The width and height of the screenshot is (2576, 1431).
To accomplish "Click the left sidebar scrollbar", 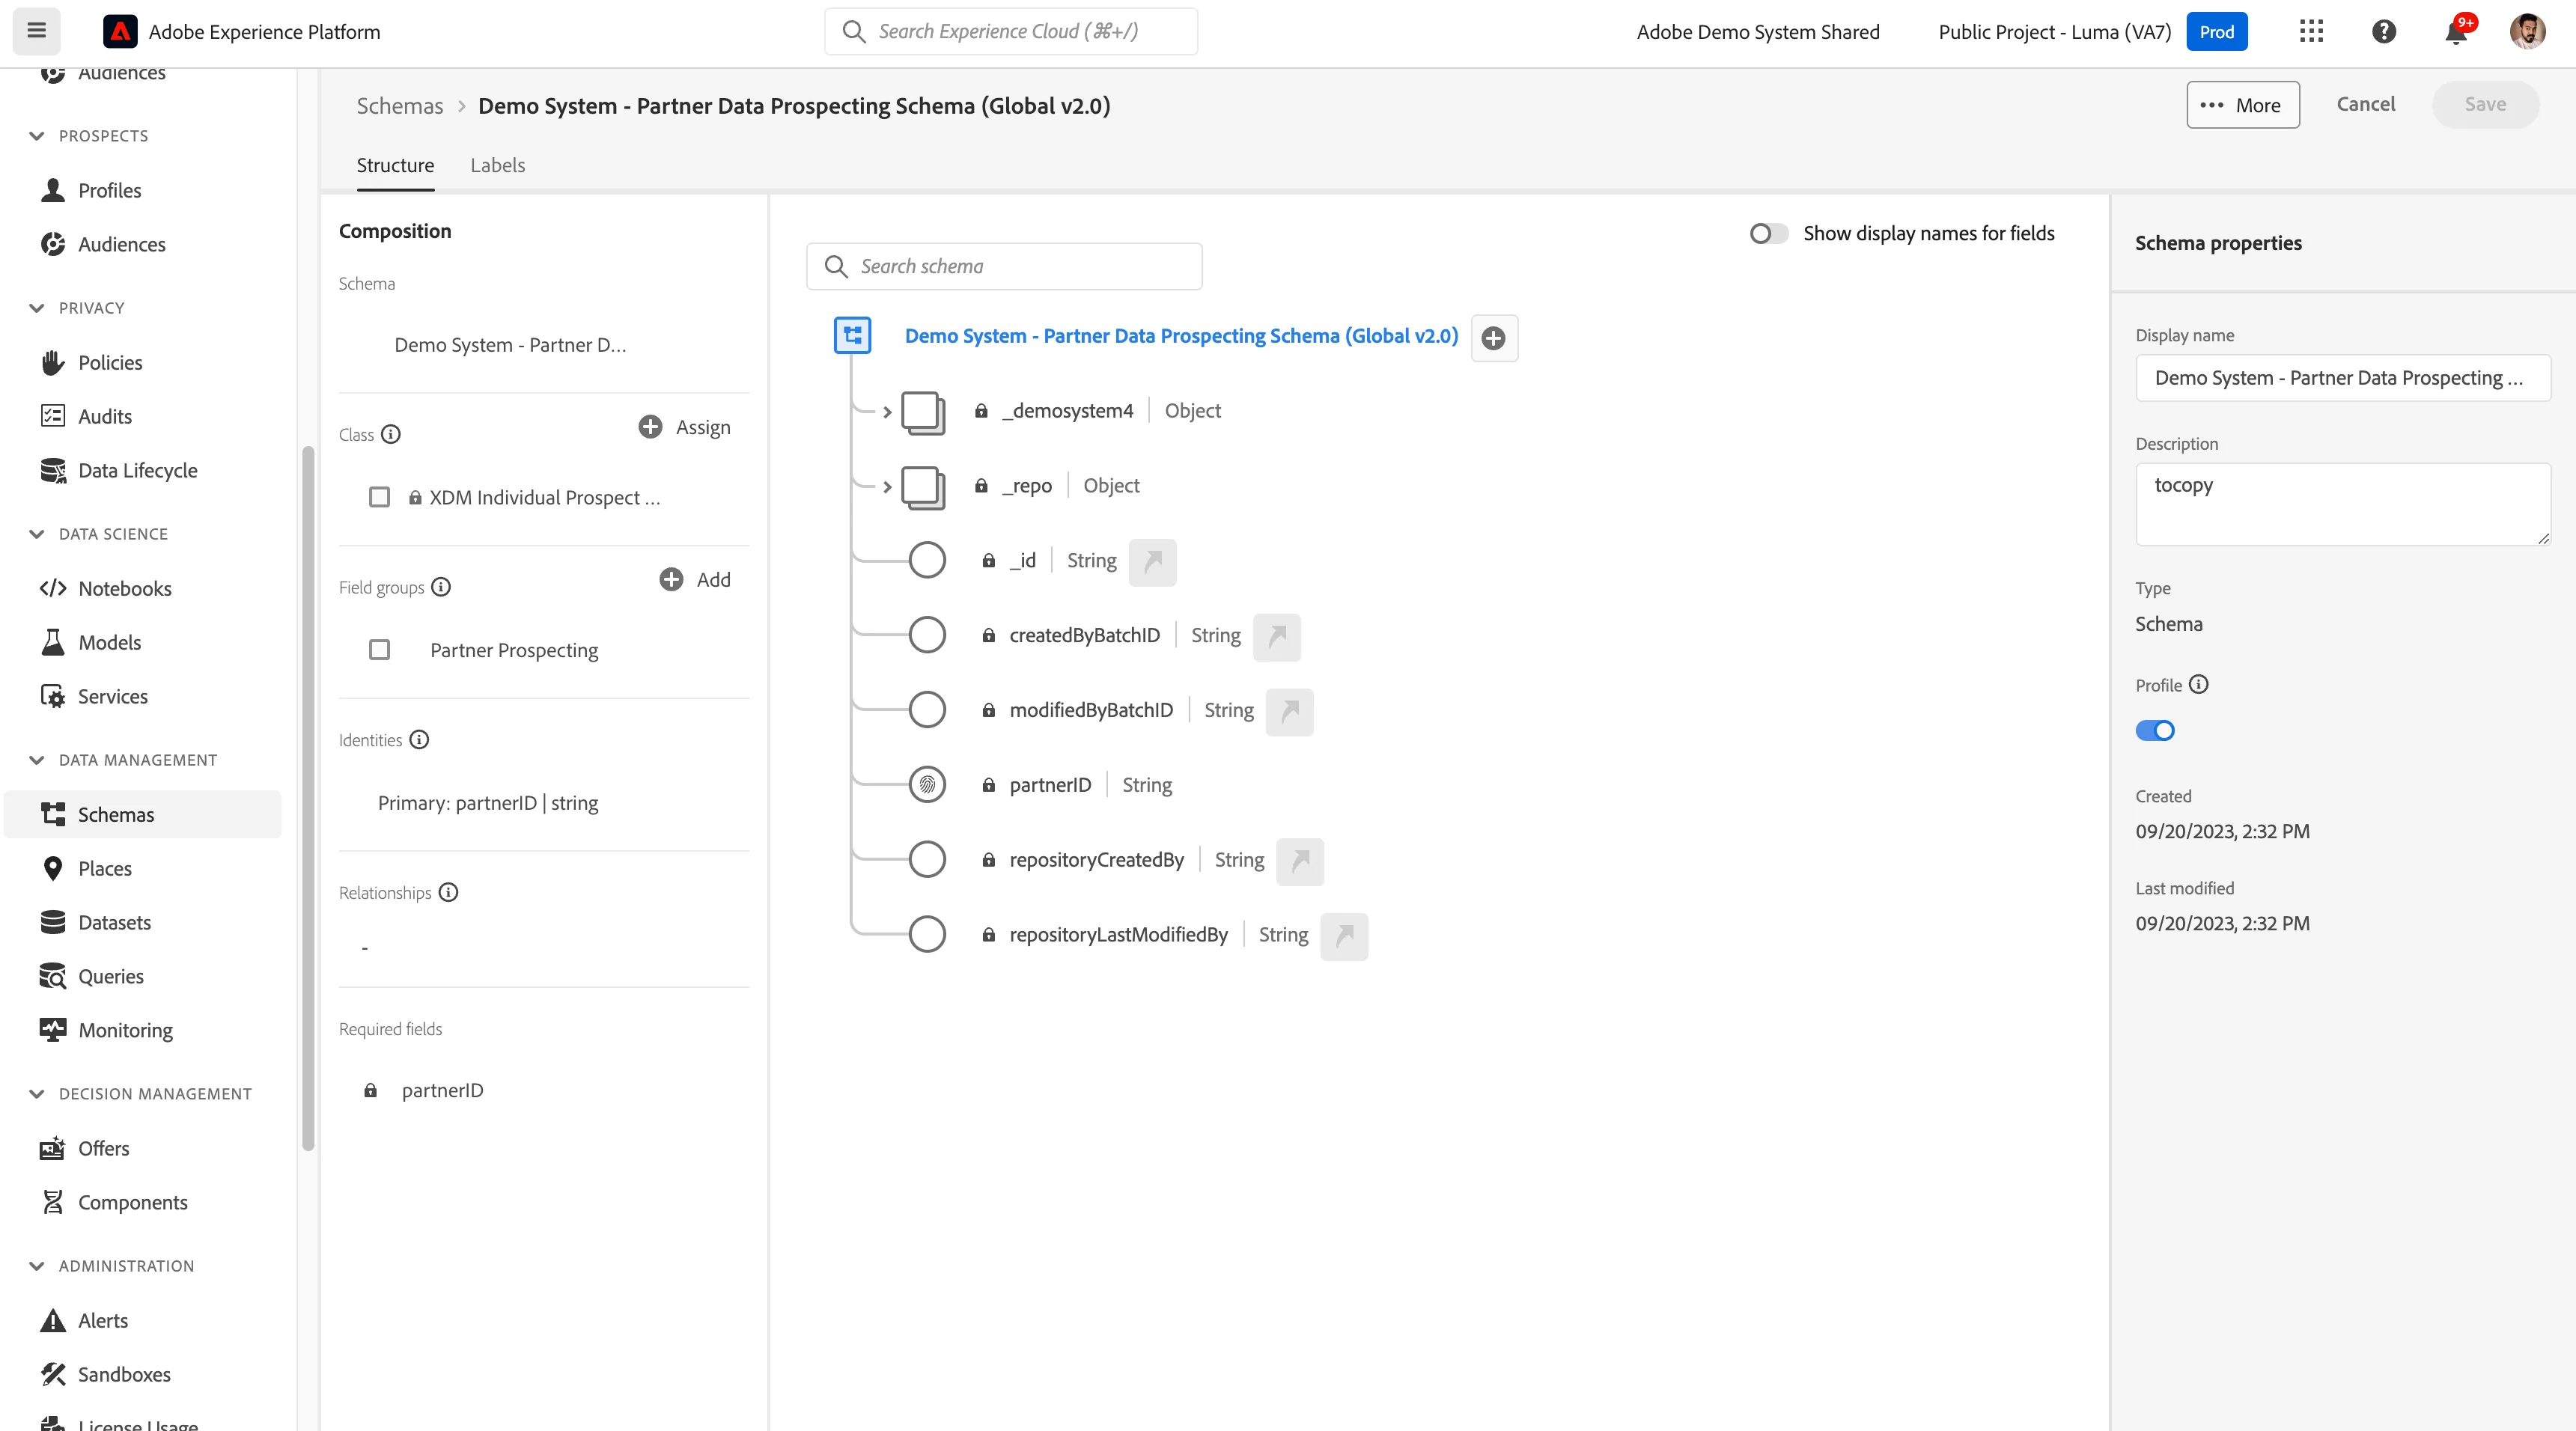I will coord(308,800).
